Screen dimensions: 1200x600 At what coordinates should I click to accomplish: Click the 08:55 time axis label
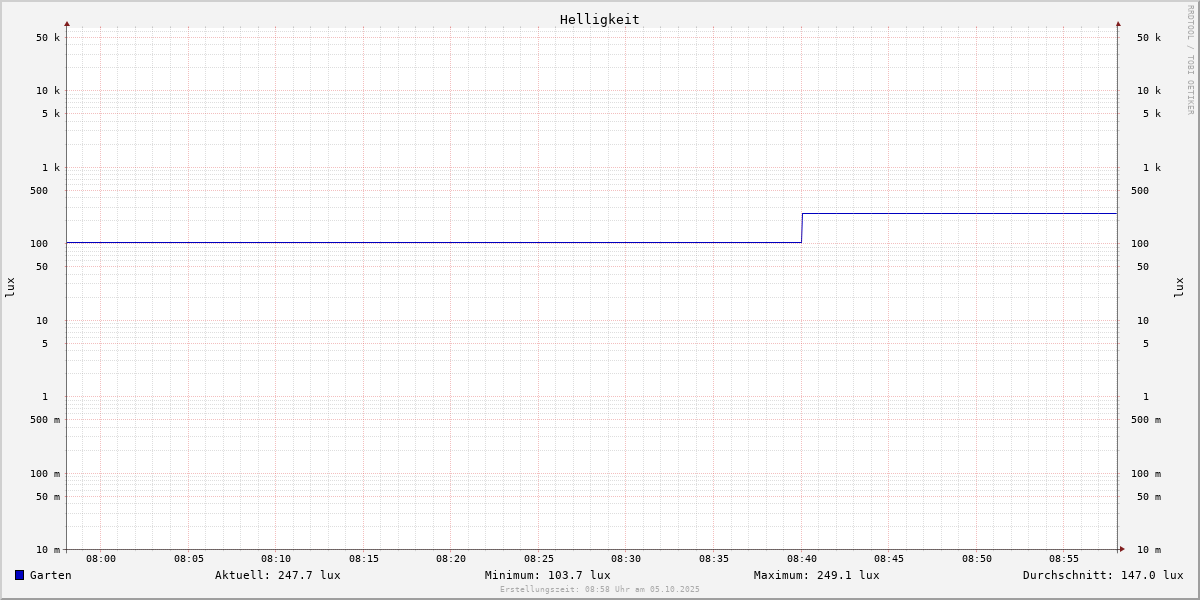click(x=1064, y=559)
